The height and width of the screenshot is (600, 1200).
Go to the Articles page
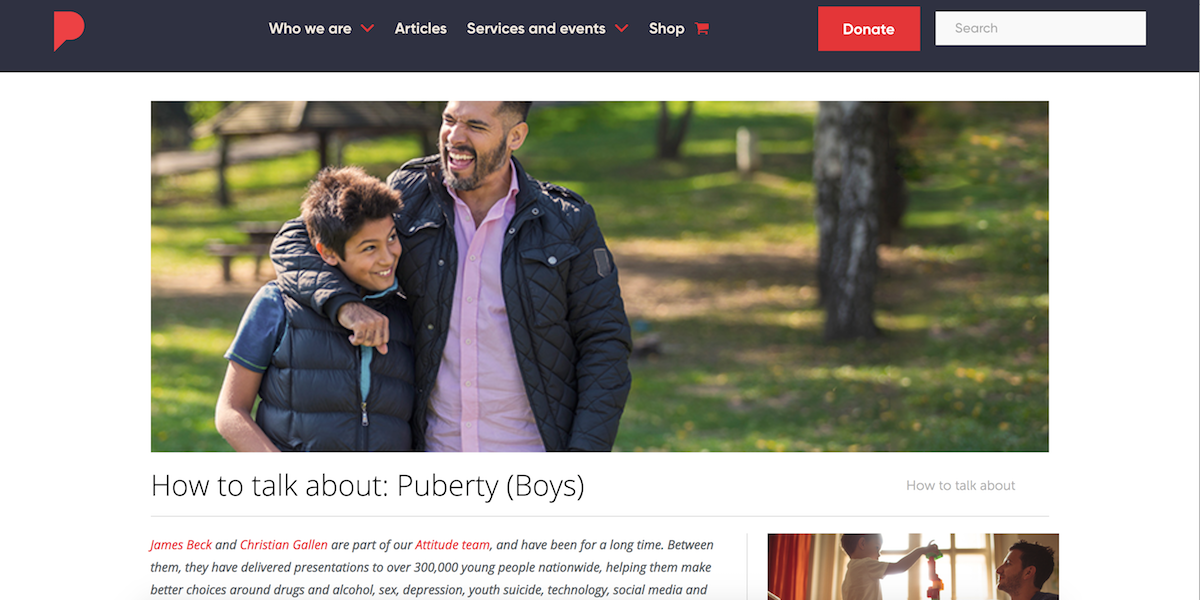pyautogui.click(x=421, y=28)
